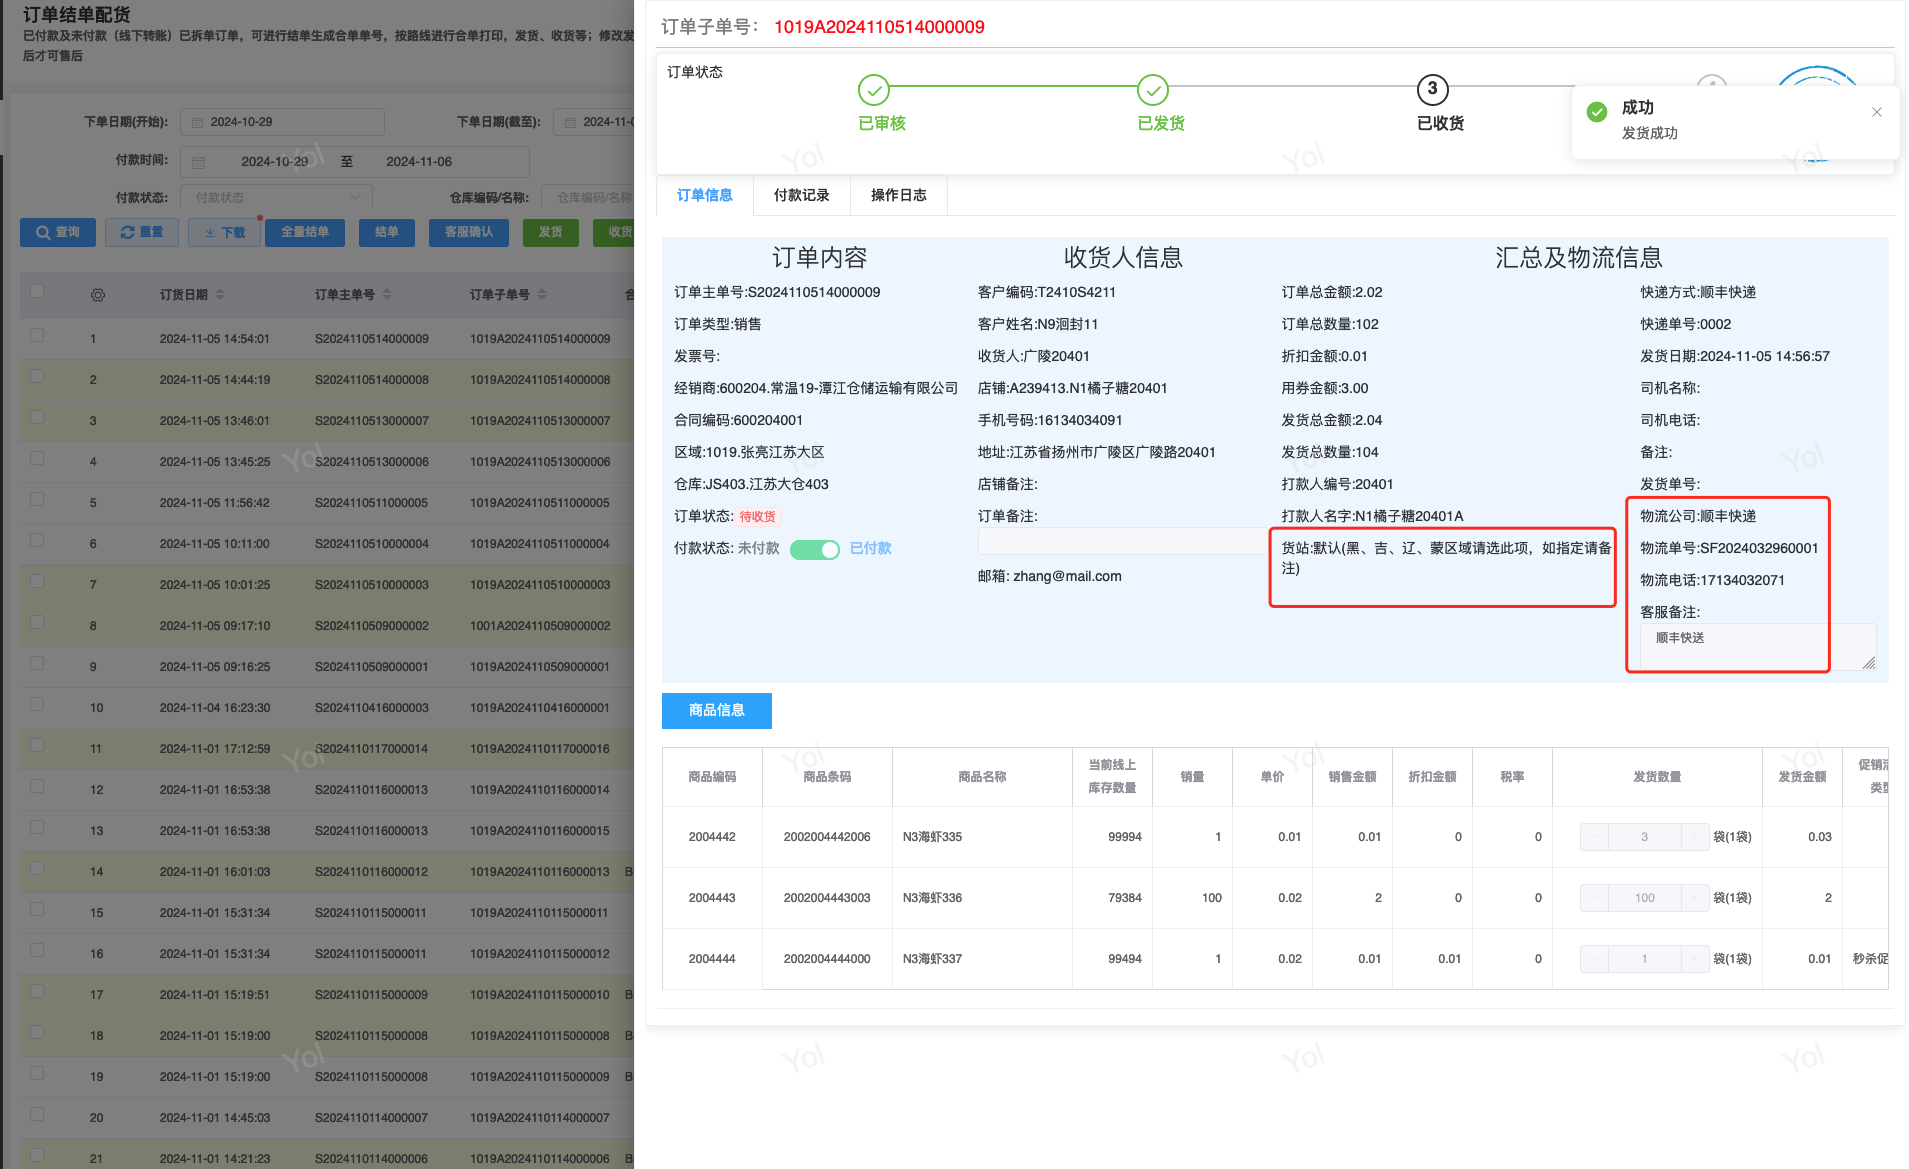Click the 已审核 step checkmark icon
This screenshot has height=1169, width=1909.
[873, 90]
